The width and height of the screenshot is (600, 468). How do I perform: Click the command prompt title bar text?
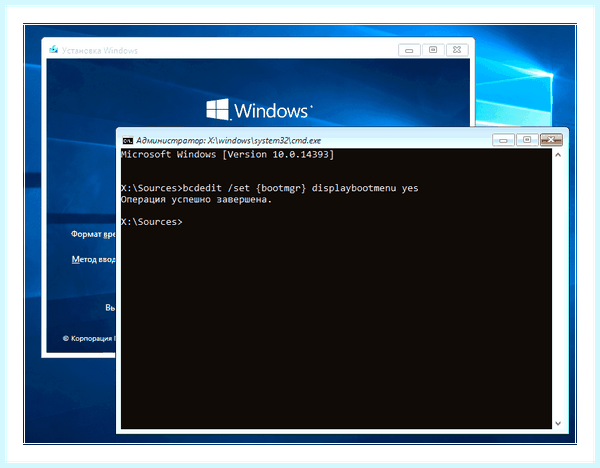pos(228,141)
